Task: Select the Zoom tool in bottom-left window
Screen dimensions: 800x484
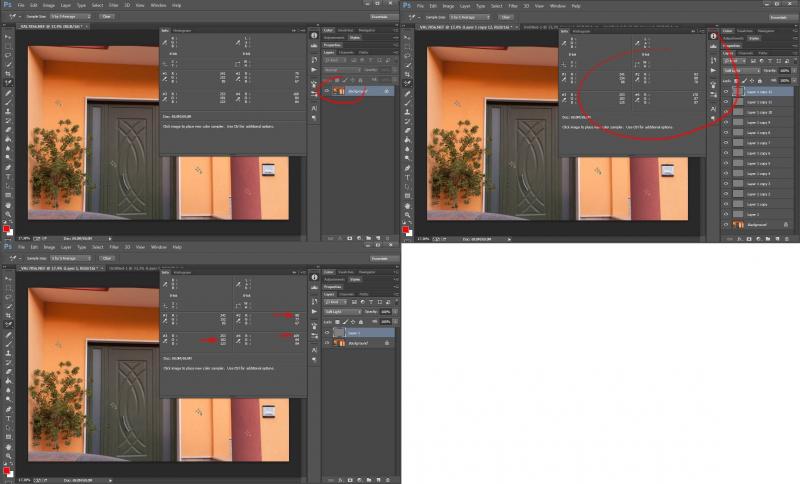Action: click(8, 455)
